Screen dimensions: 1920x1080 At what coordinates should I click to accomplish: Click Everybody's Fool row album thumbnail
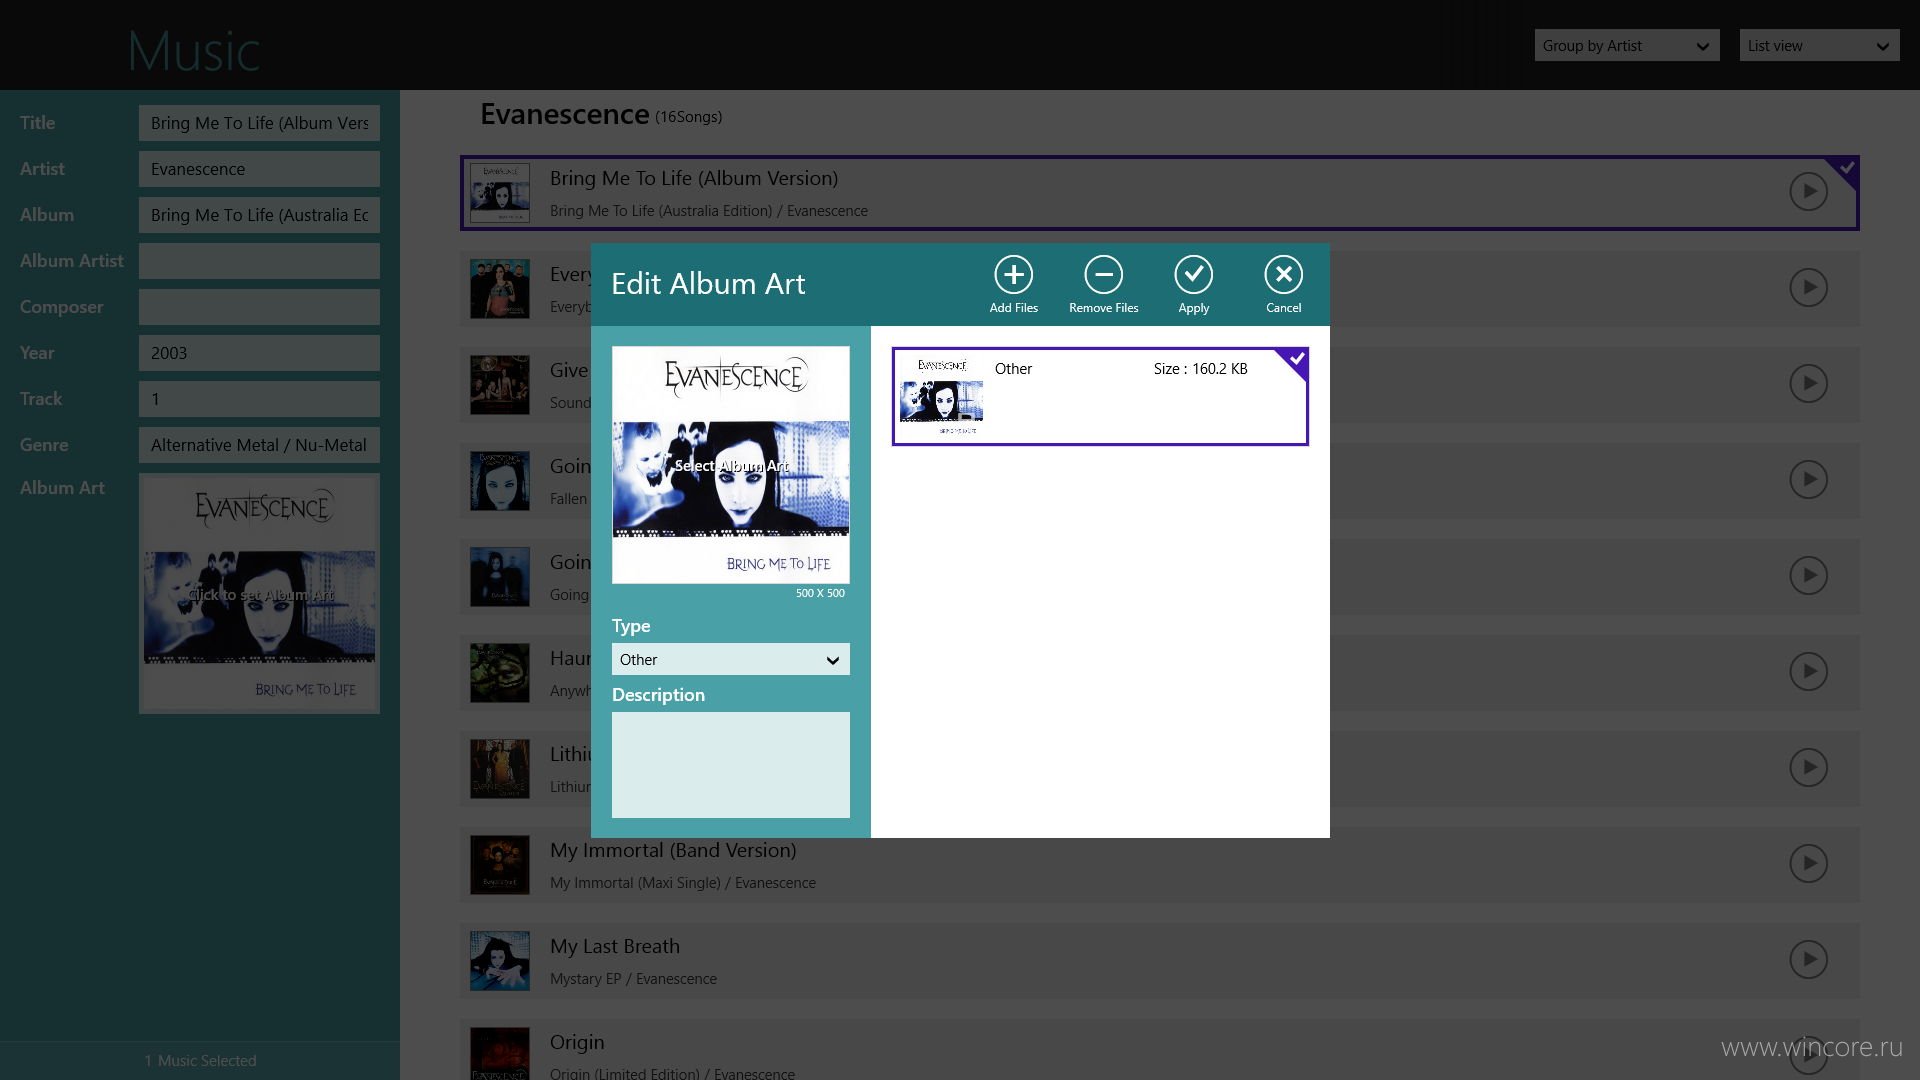click(x=500, y=289)
